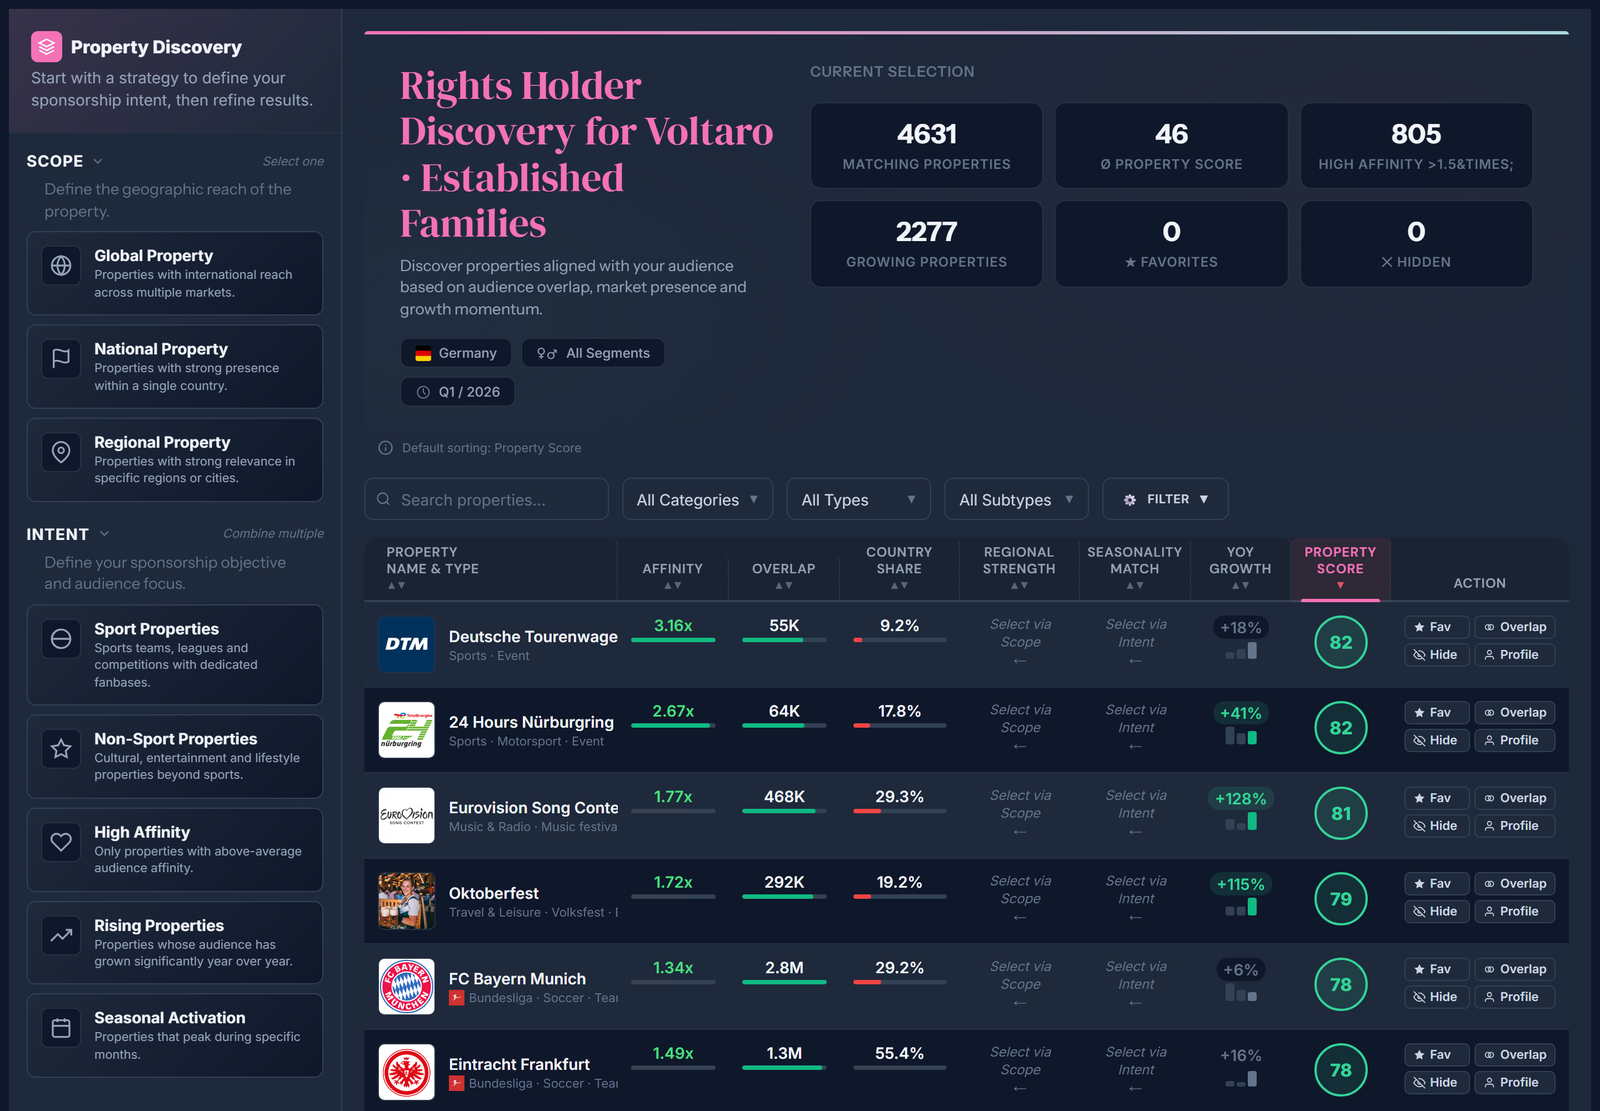Click the FC Bayern Munich crest
1600x1111 pixels.
pos(407,986)
